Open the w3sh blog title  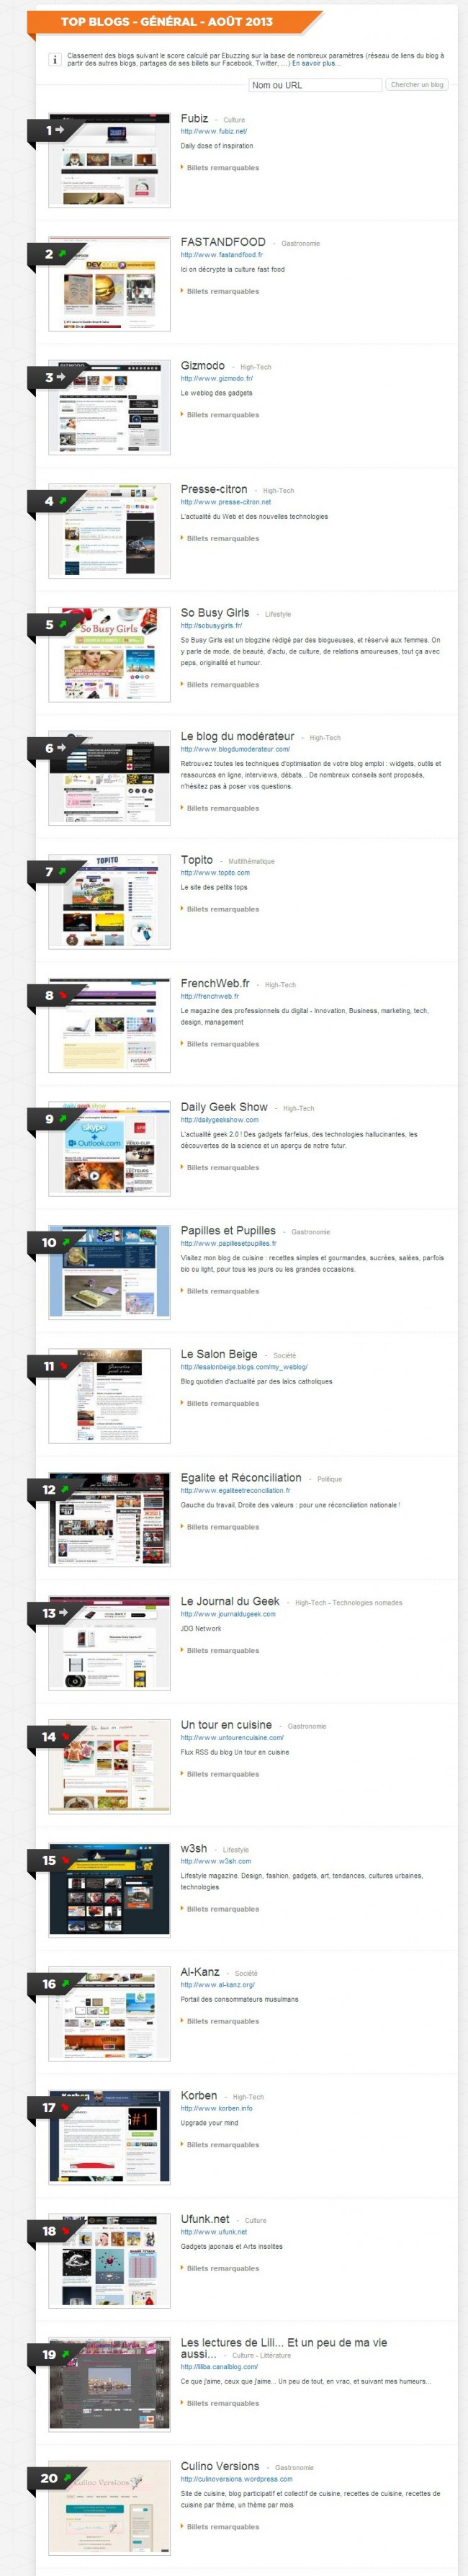194,1849
